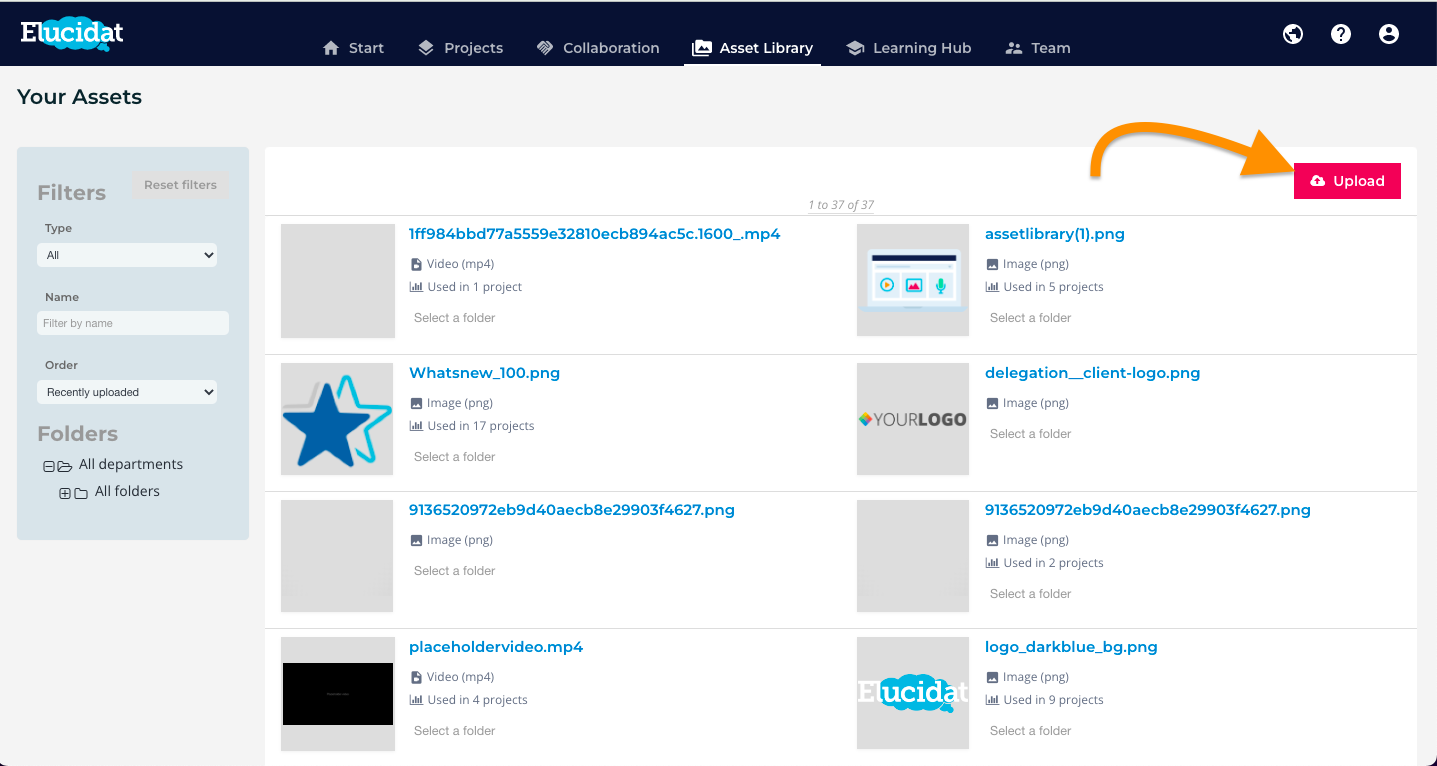Open the Order dropdown set to Recently uploaded
The image size is (1437, 766).
coord(127,392)
